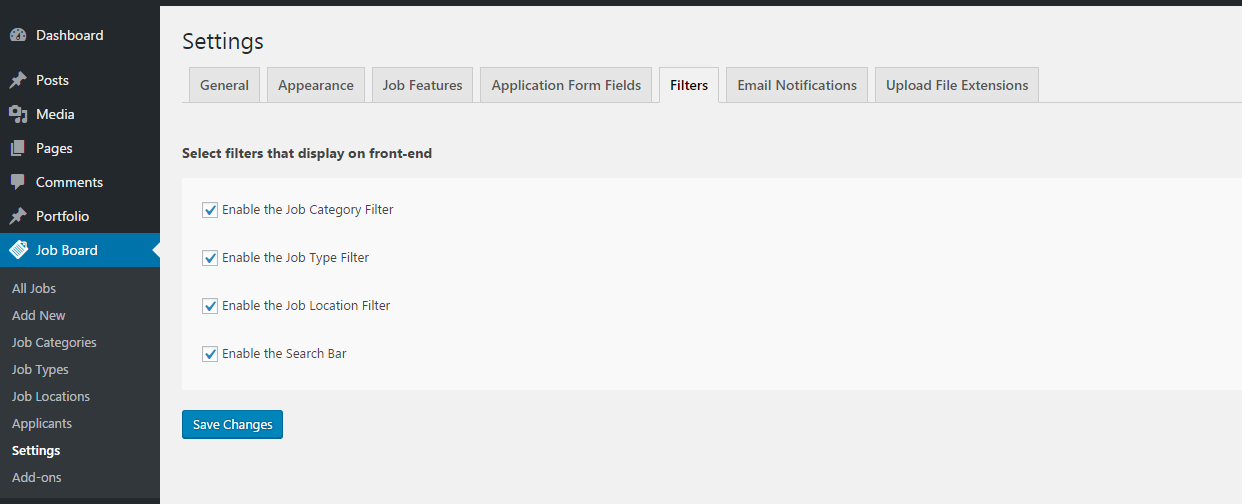Toggle the Search Bar checkbox

pos(210,354)
